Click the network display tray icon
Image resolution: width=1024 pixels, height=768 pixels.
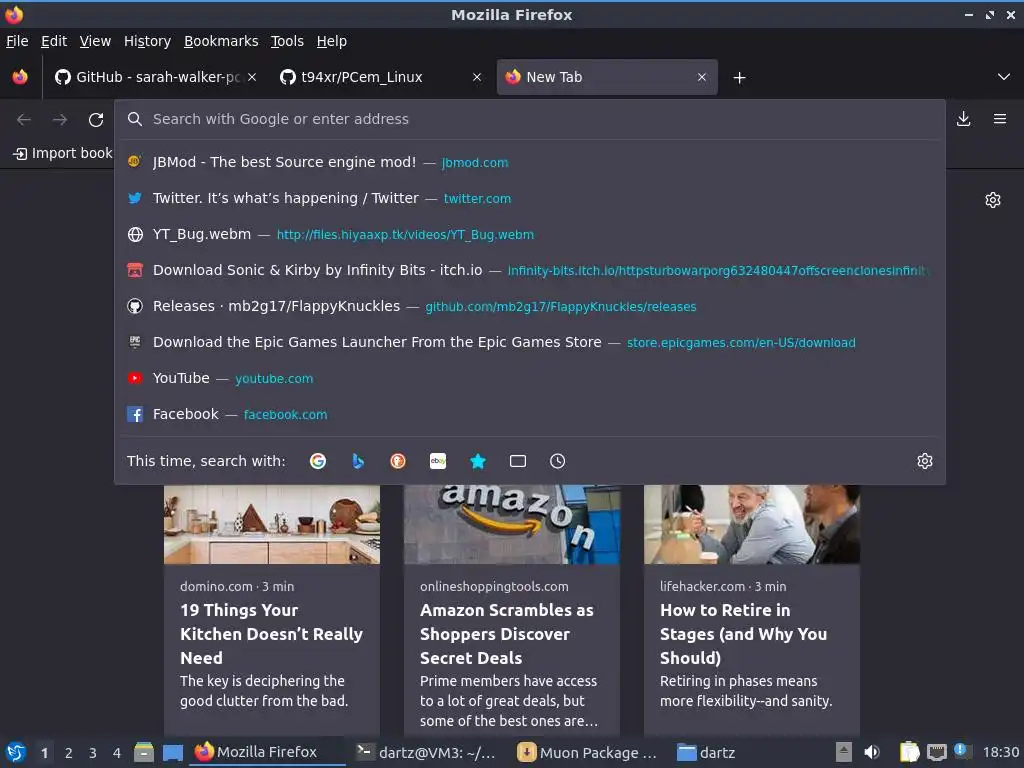point(936,752)
